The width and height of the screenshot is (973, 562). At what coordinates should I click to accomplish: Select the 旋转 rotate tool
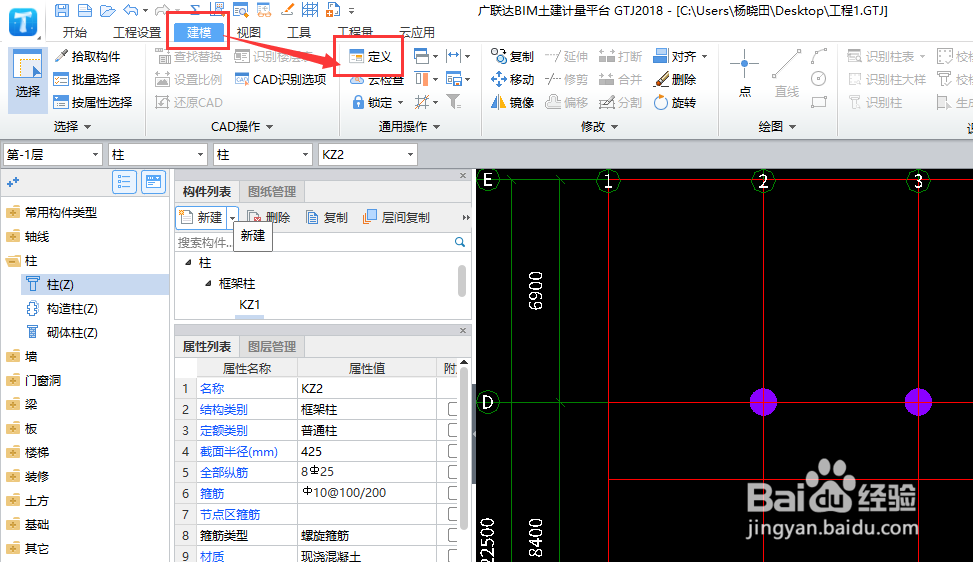point(675,102)
